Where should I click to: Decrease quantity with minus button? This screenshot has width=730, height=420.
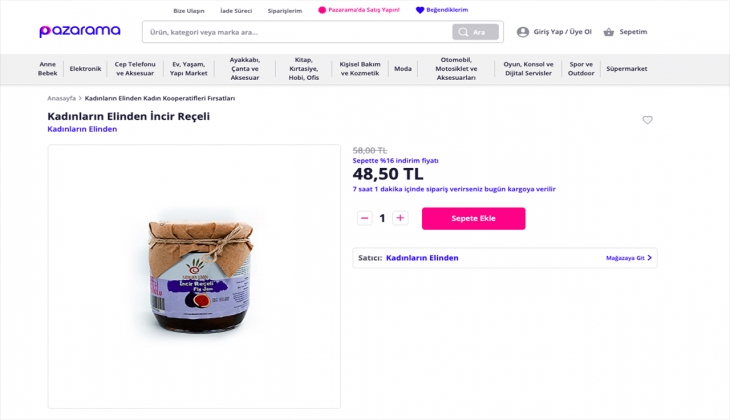tap(365, 218)
